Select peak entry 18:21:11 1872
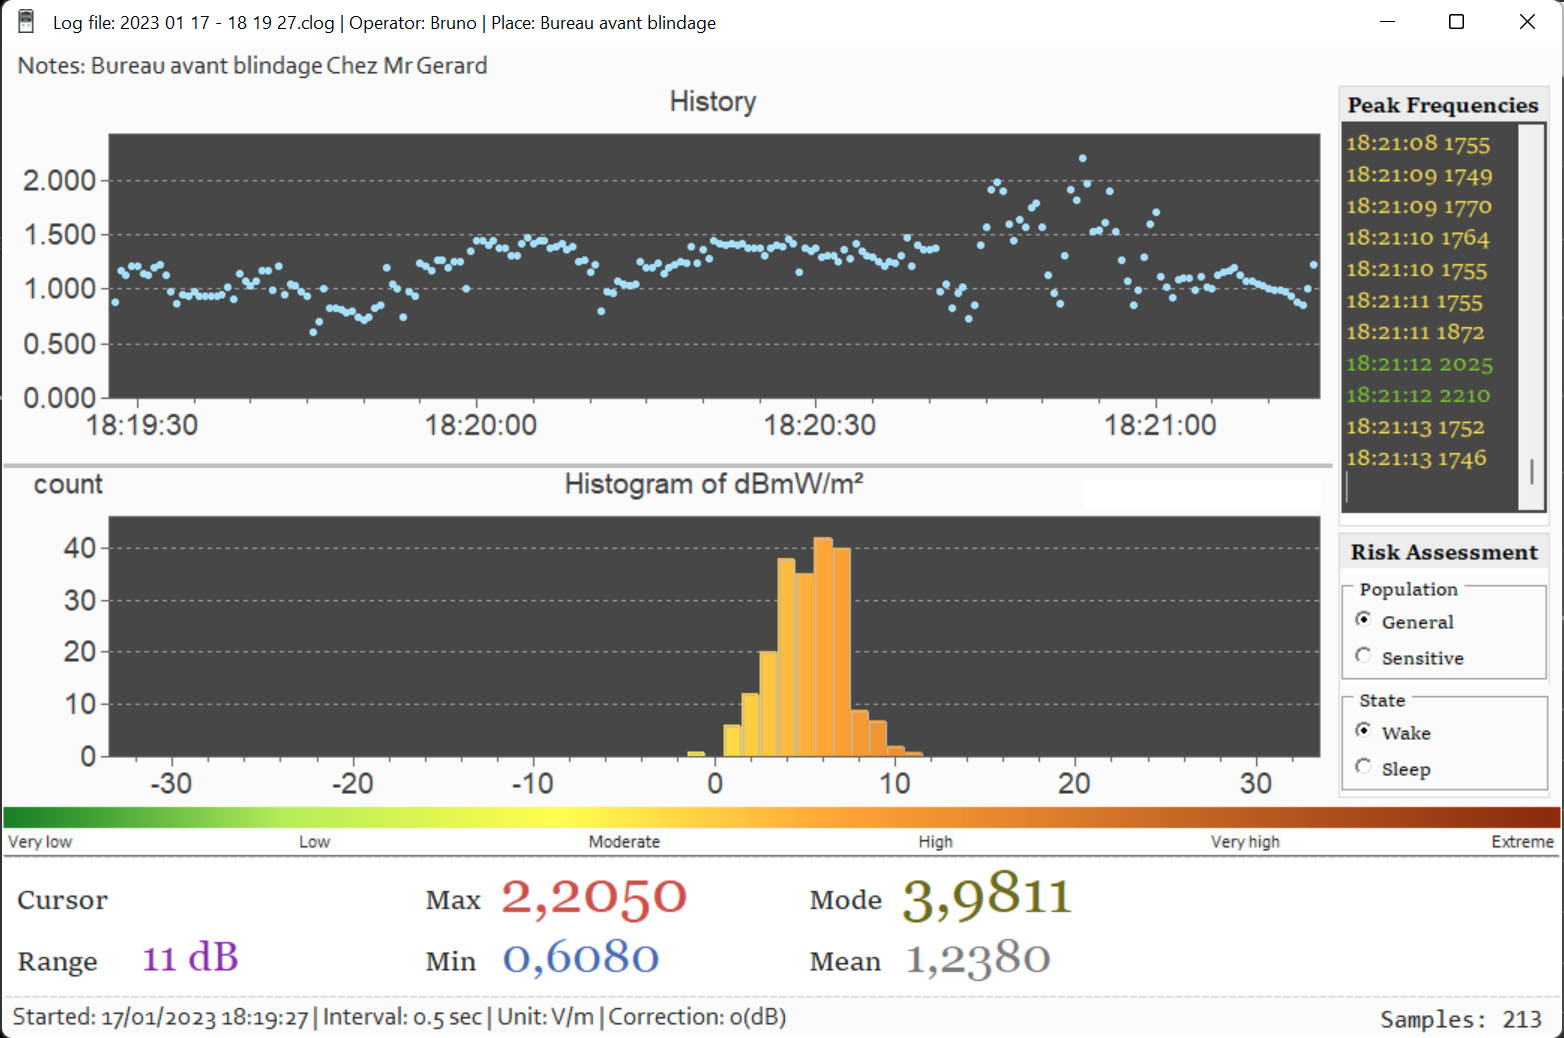The image size is (1564, 1038). [1415, 332]
